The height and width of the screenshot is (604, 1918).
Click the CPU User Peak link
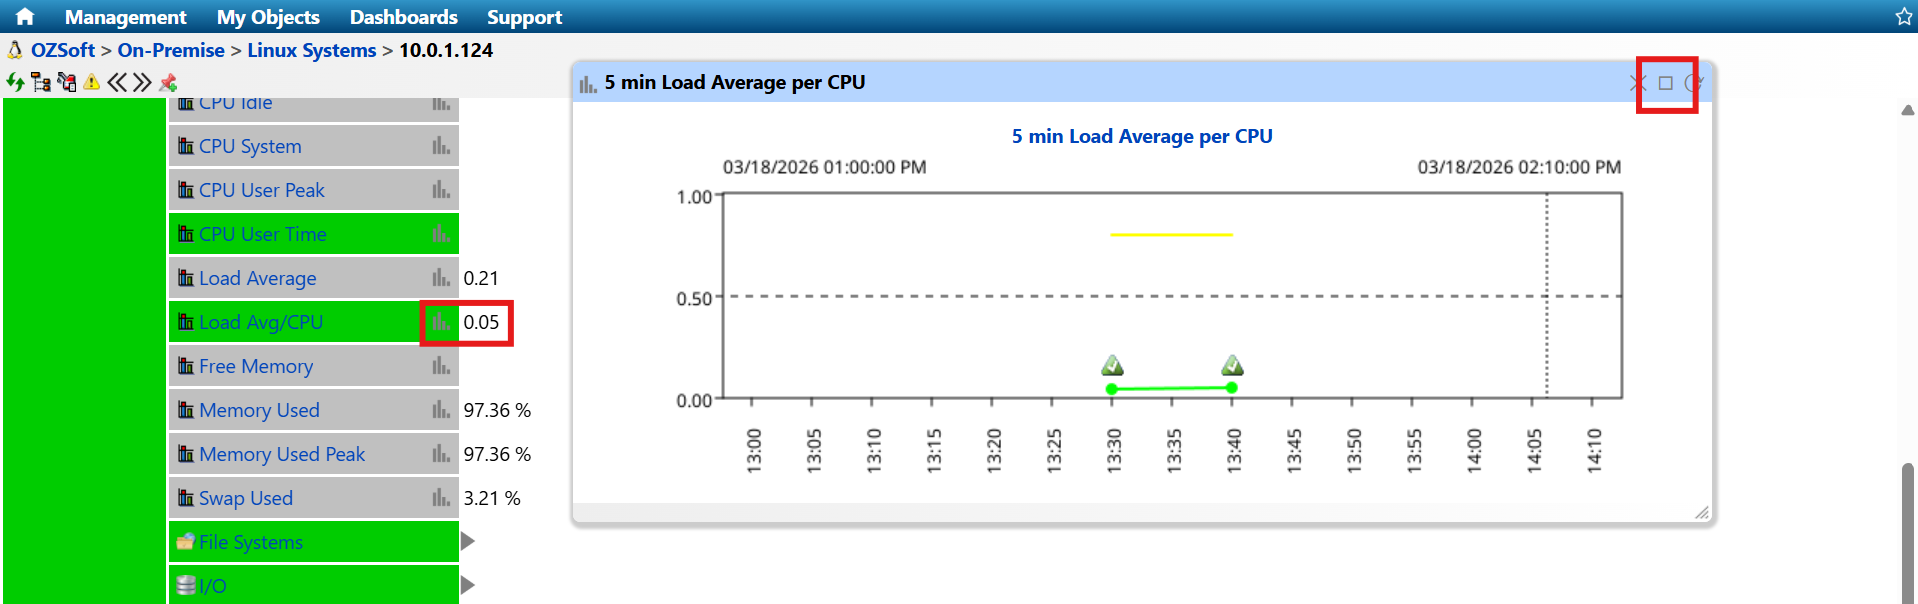click(x=261, y=190)
